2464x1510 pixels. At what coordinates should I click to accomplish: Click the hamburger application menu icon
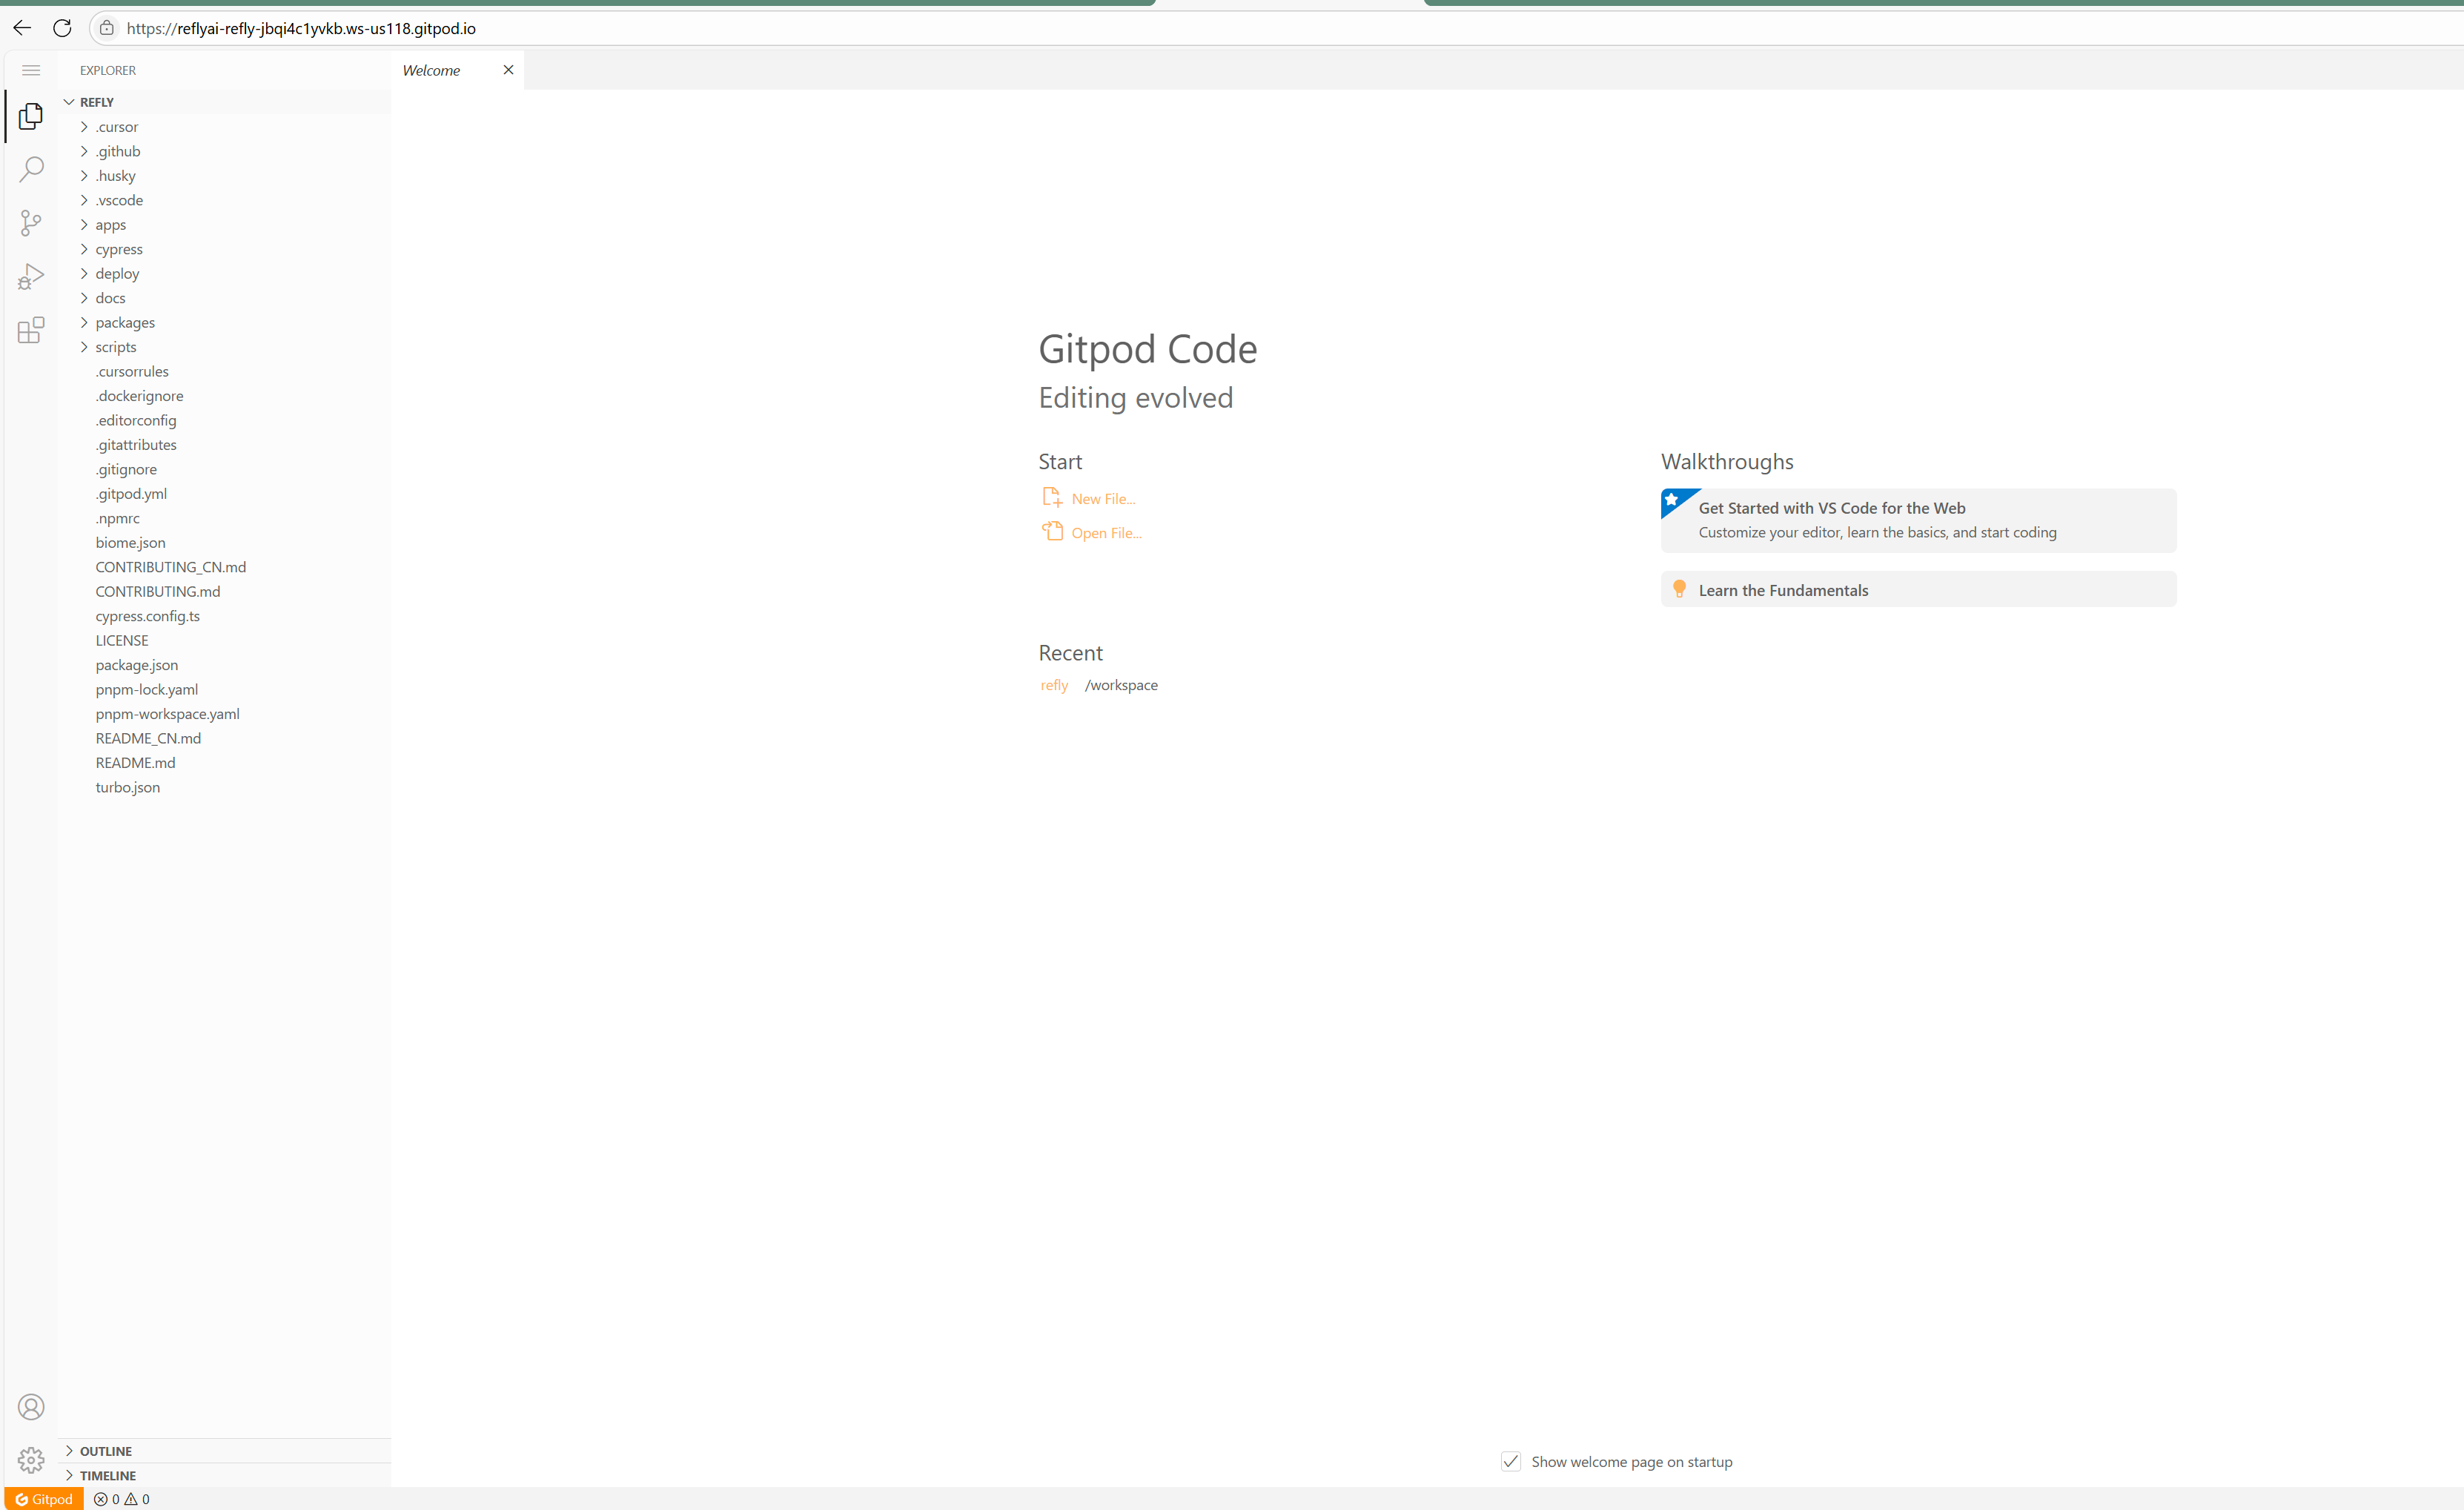(31, 70)
